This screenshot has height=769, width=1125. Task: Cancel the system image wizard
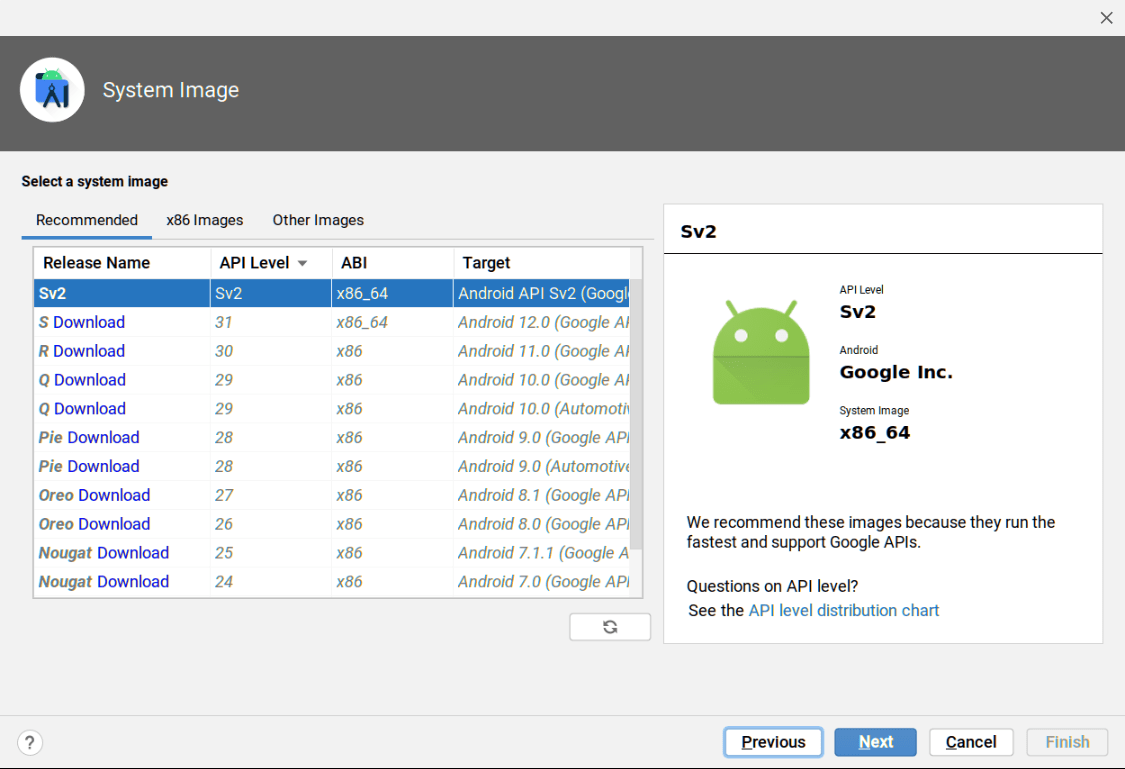pyautogui.click(x=971, y=742)
